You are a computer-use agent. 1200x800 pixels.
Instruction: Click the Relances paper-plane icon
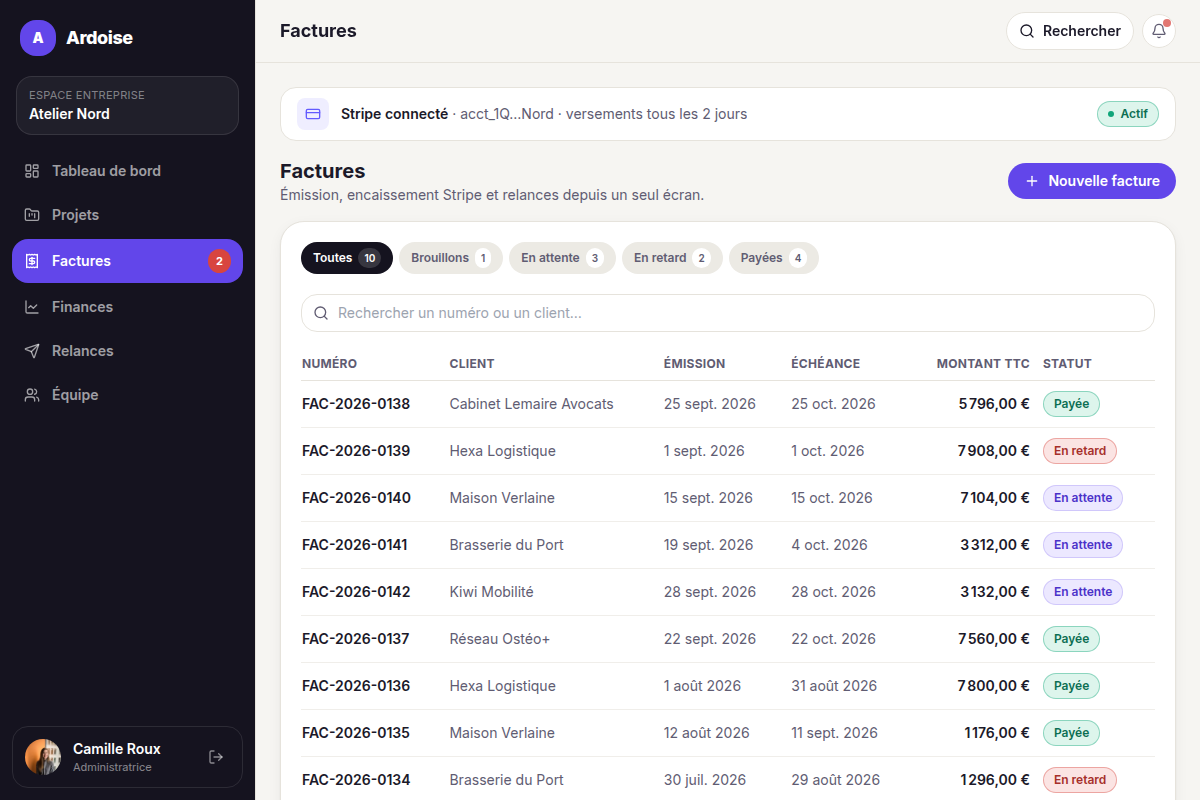click(32, 351)
